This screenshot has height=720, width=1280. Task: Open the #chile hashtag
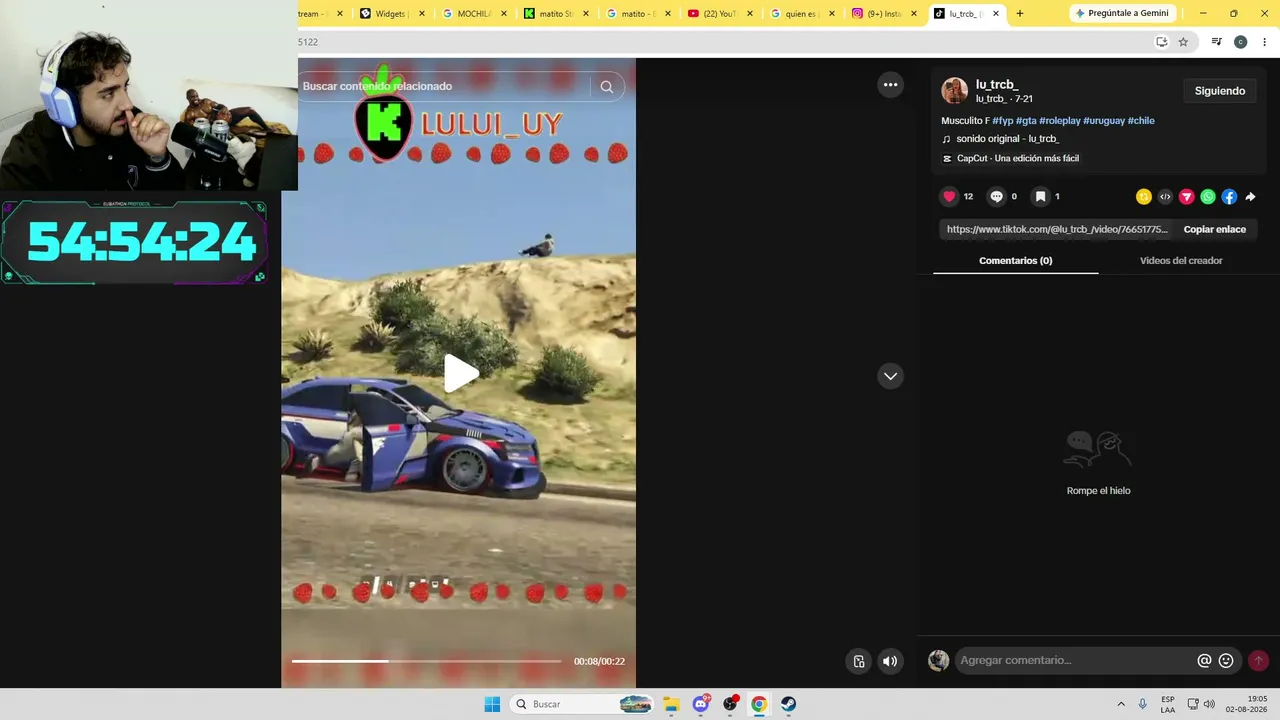[x=1141, y=121]
